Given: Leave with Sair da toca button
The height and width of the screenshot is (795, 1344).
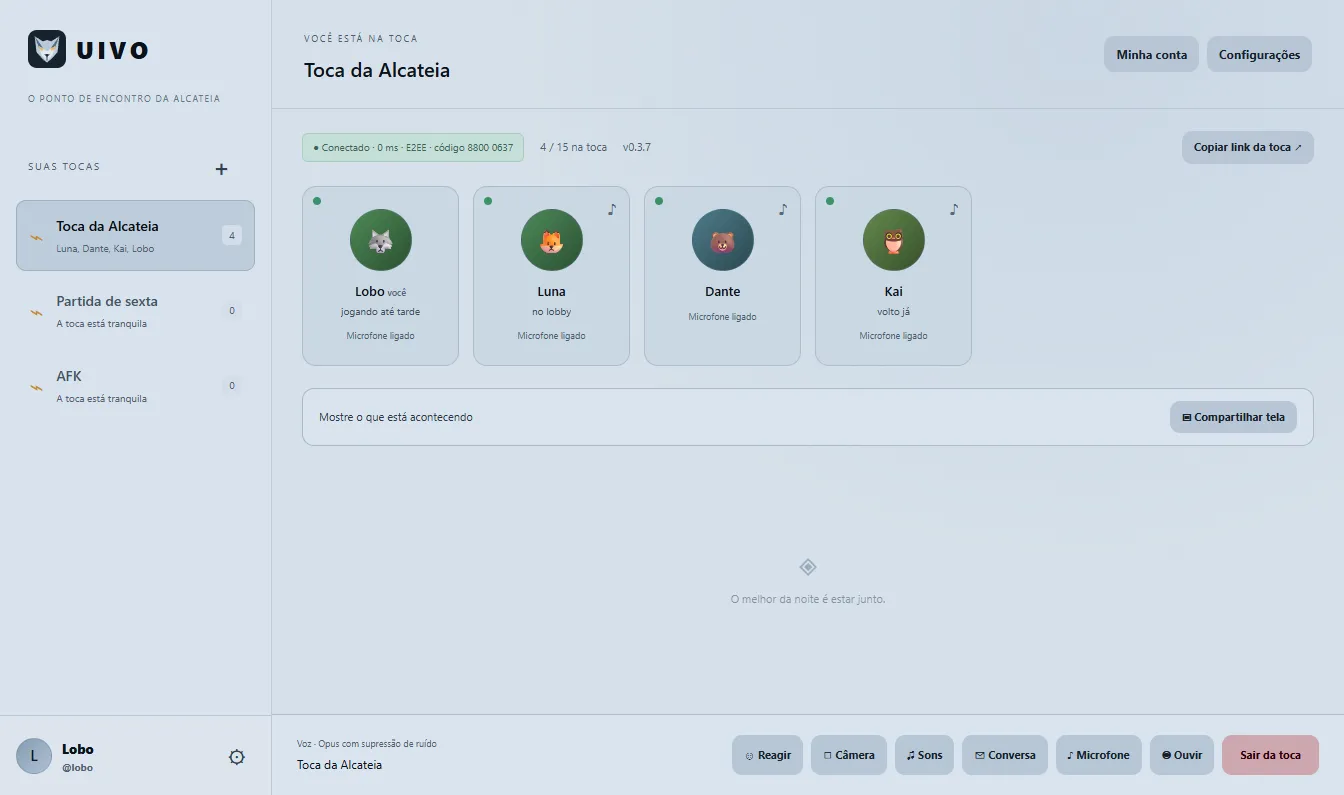Looking at the screenshot, I should (x=1270, y=755).
